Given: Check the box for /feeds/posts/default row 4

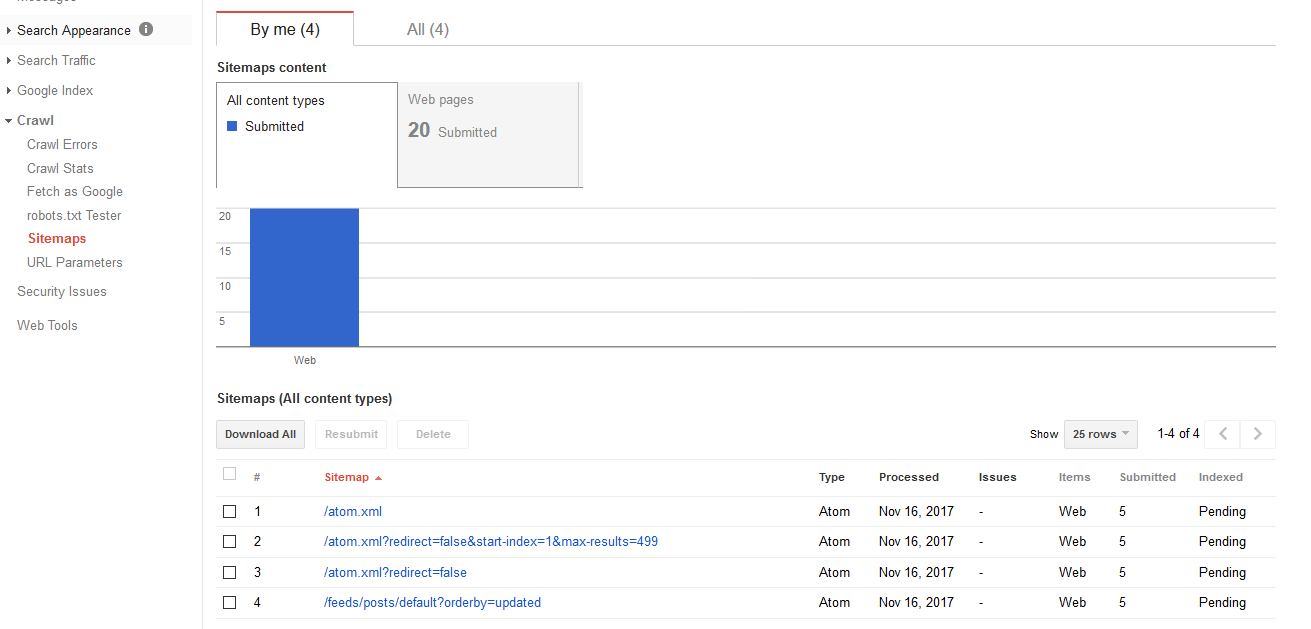Looking at the screenshot, I should tap(230, 603).
